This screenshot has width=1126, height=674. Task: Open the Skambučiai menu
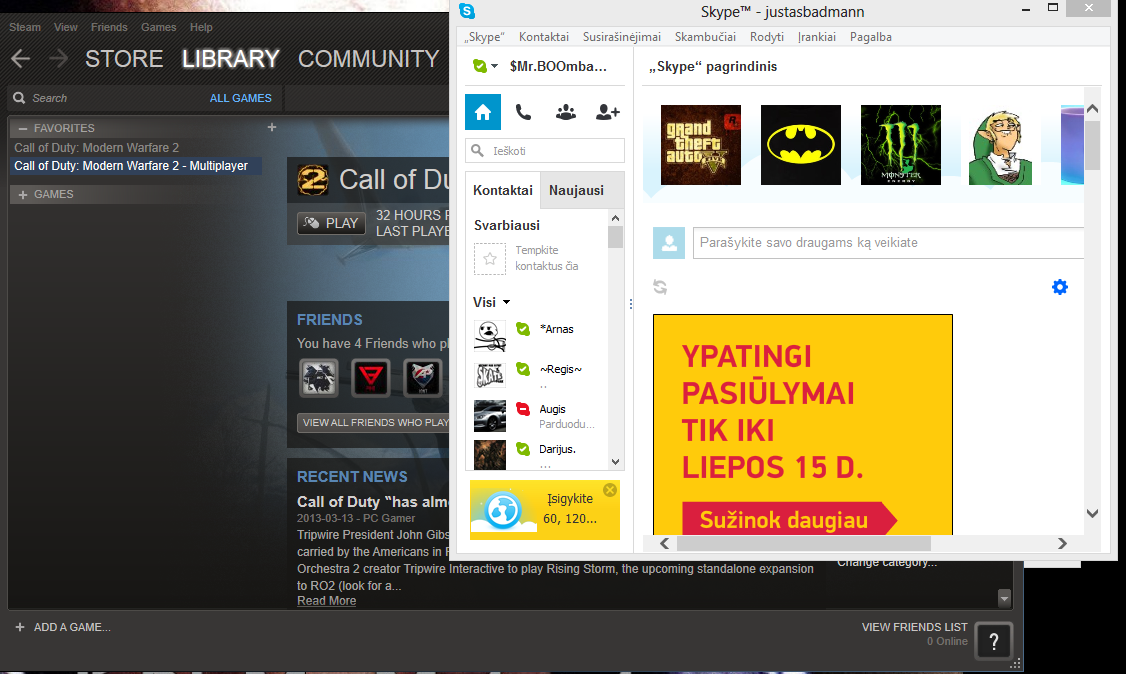(705, 37)
